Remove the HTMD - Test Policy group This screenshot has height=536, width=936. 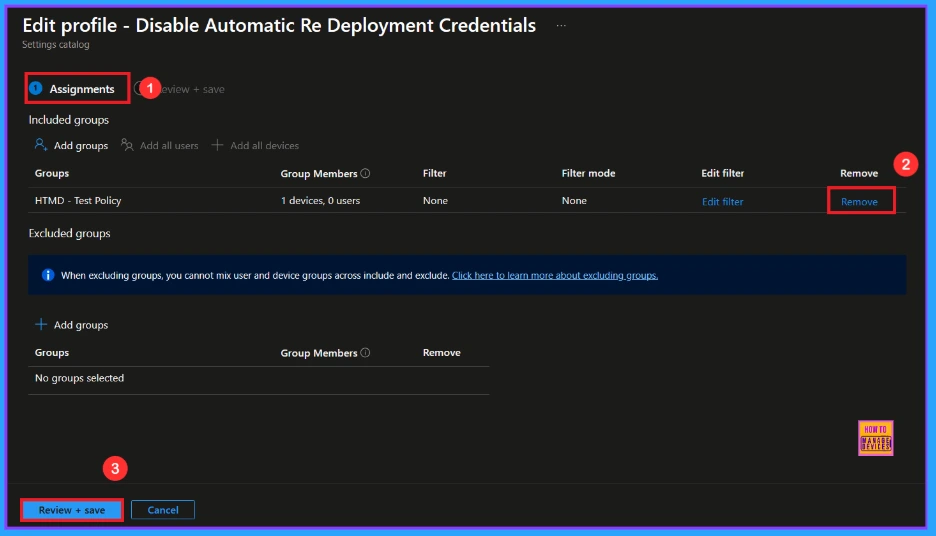pyautogui.click(x=859, y=202)
